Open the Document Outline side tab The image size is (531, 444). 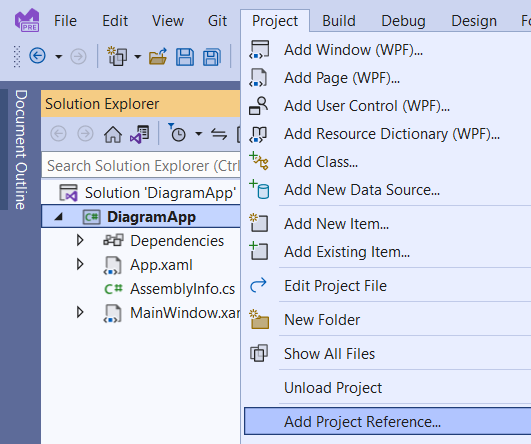tap(21, 150)
